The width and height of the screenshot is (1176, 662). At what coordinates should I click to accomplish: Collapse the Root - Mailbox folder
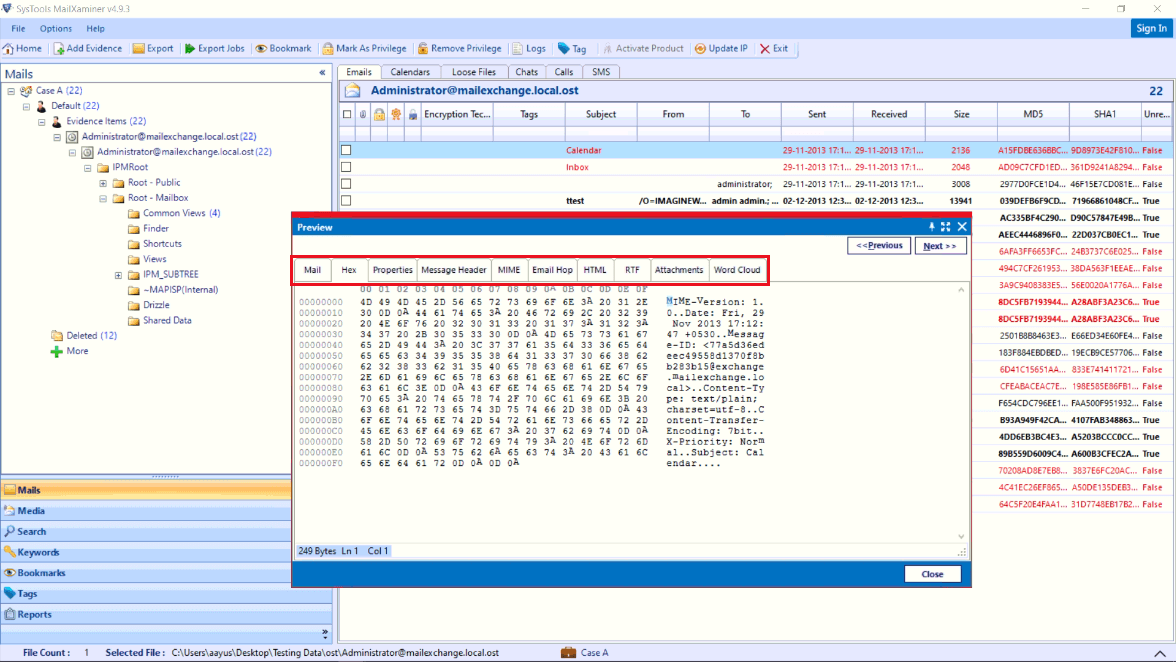point(103,199)
